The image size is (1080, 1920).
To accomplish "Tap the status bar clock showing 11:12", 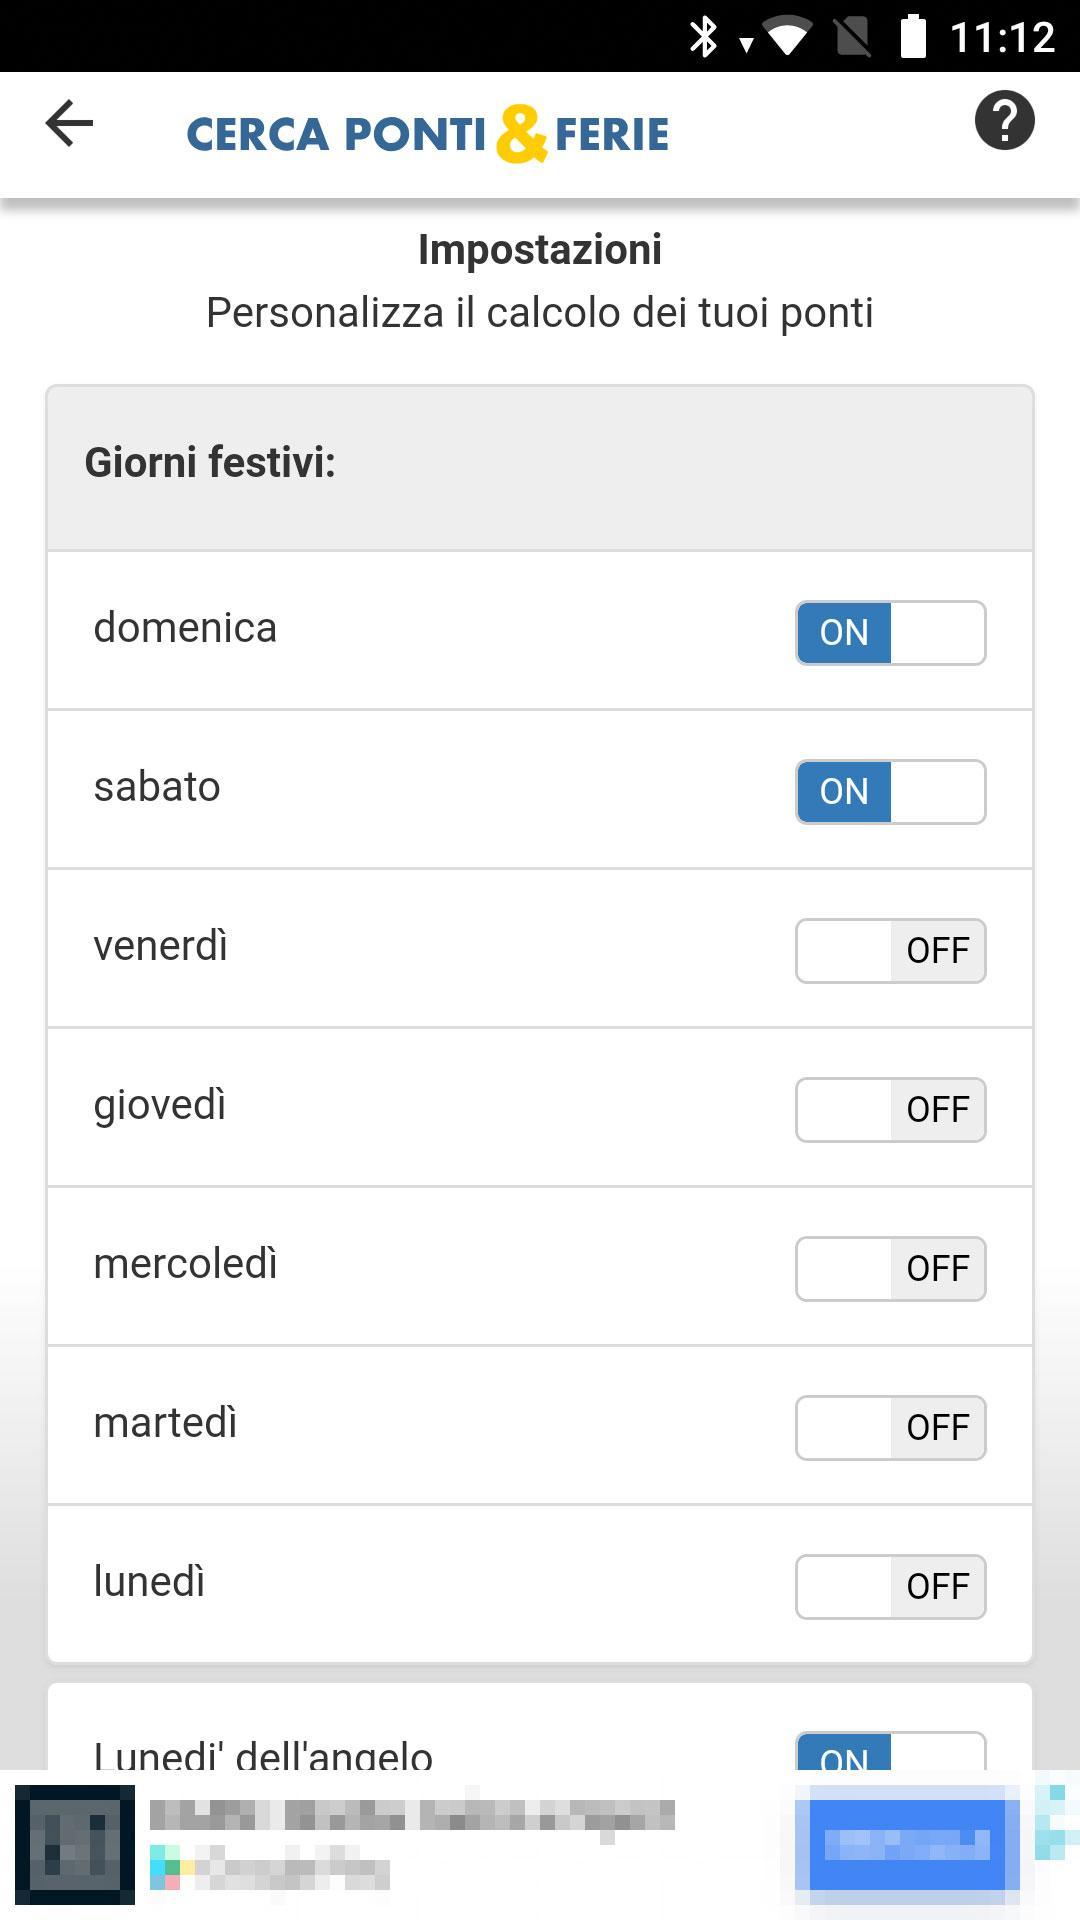I will 1002,38.
